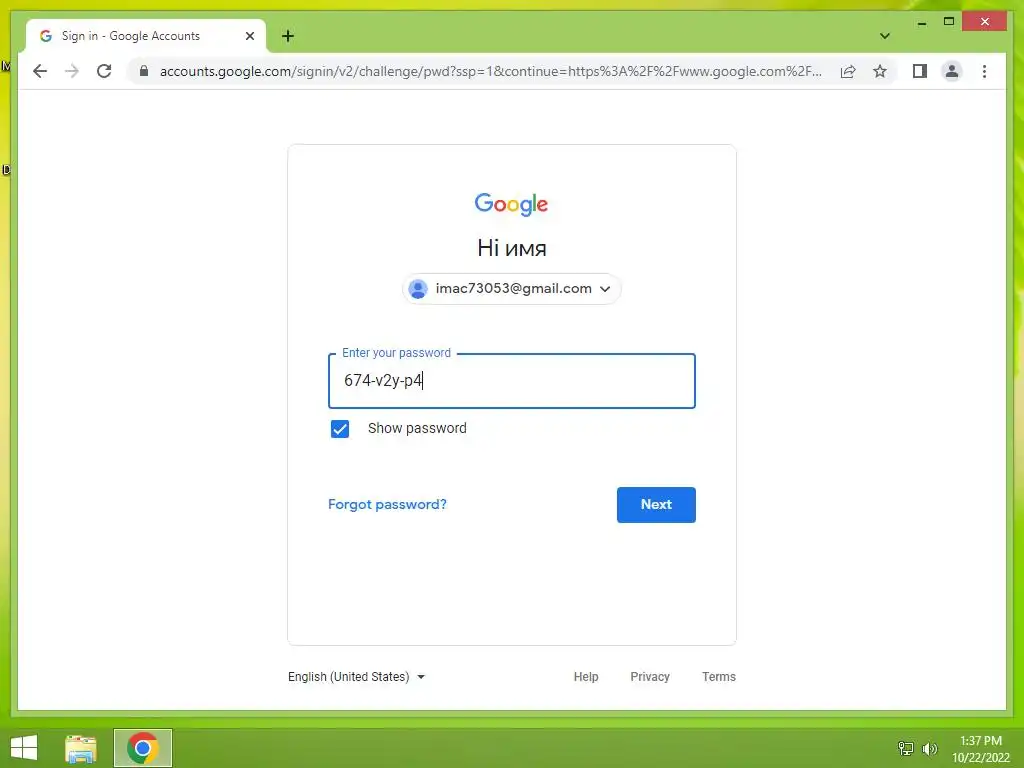The width and height of the screenshot is (1024, 768).
Task: Open the new tab plus button
Action: pos(288,36)
